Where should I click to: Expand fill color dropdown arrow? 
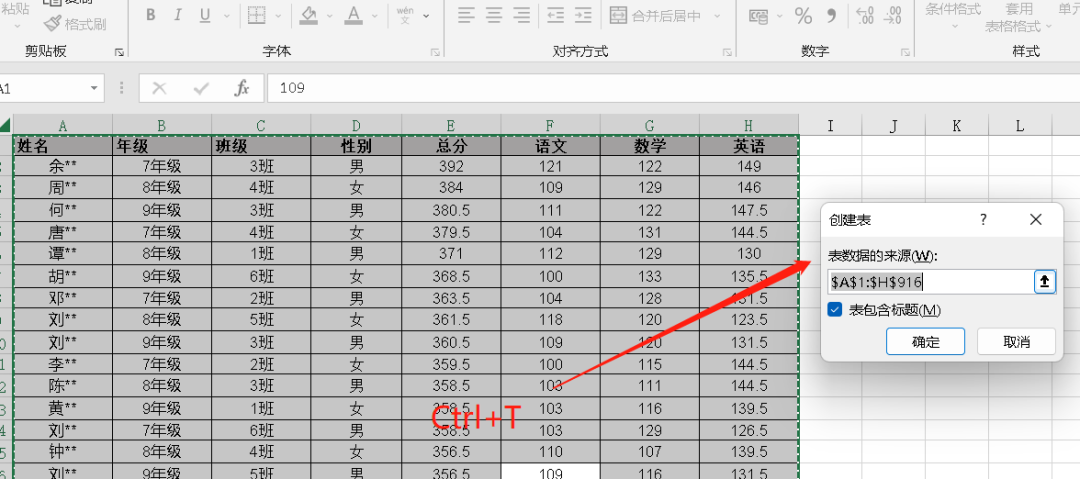tap(329, 16)
